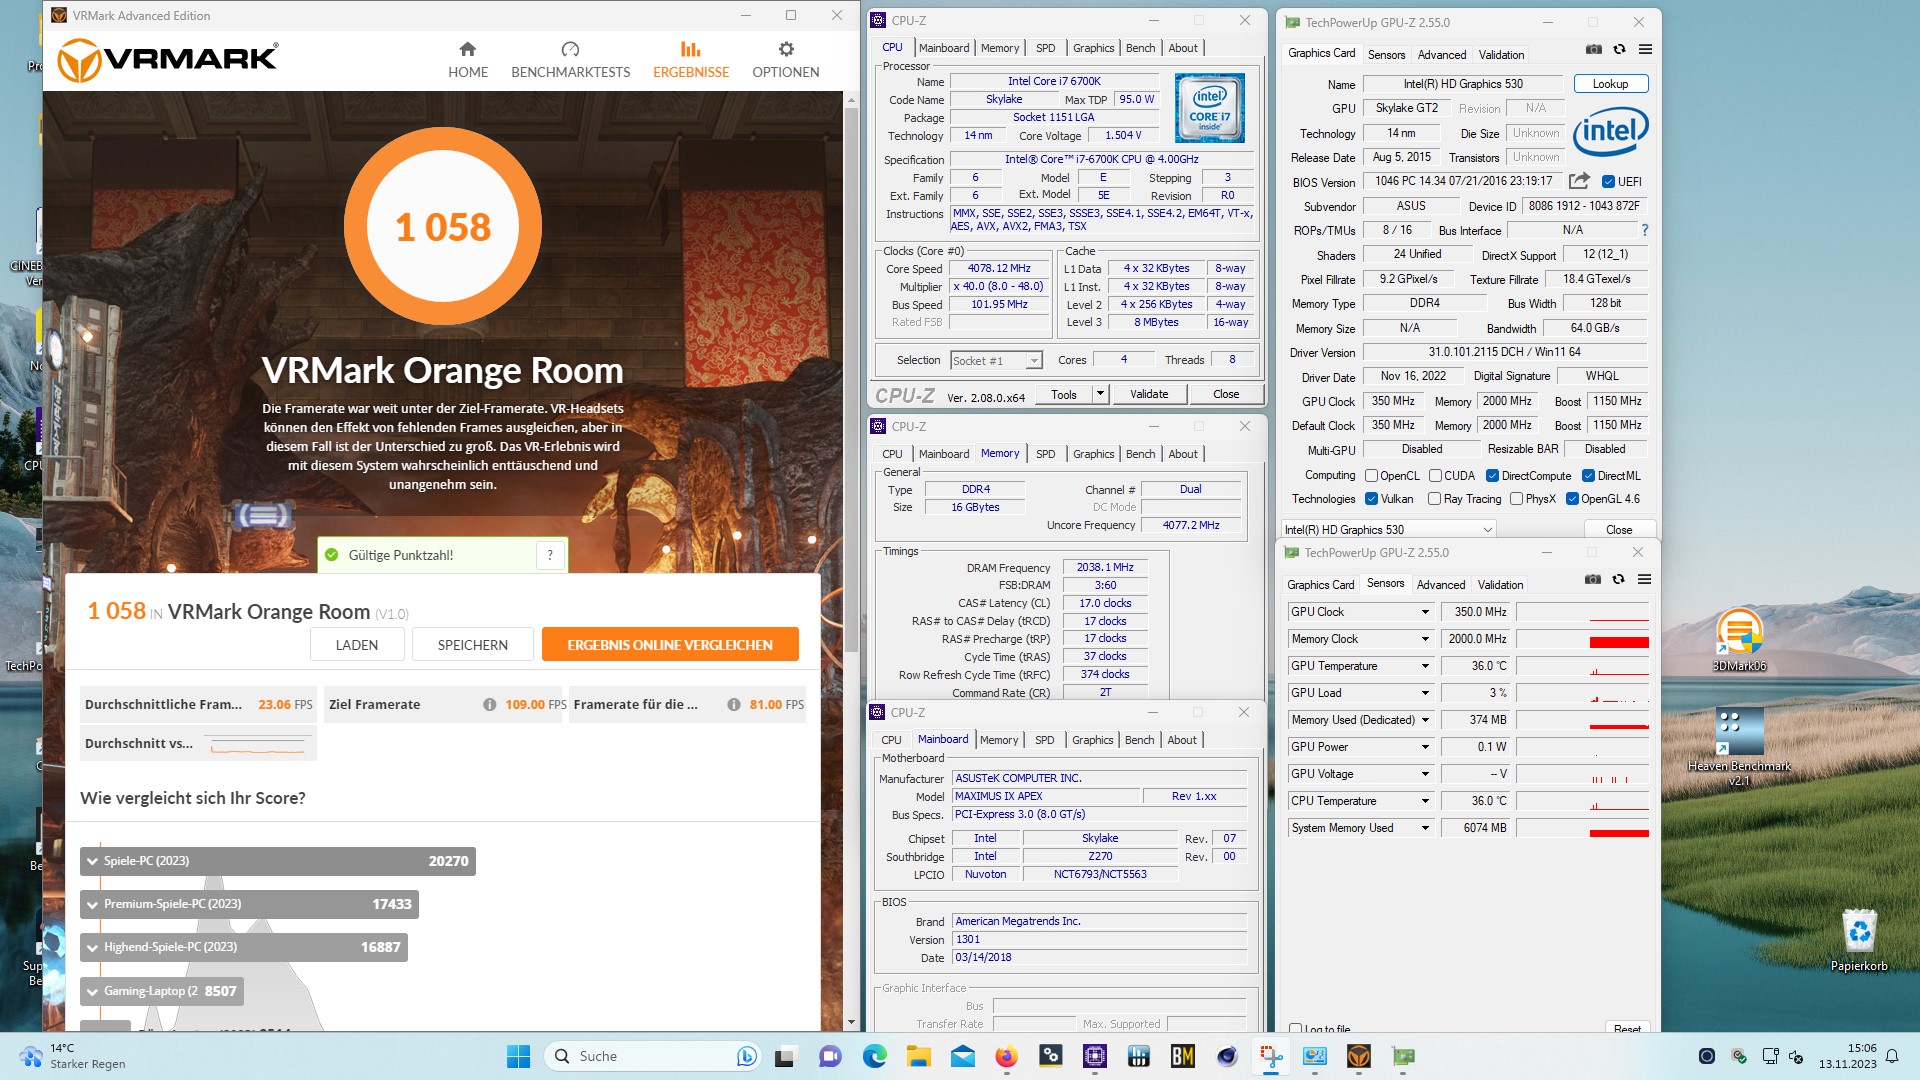Viewport: 1920px width, 1080px height.
Task: Click camera icon in GPU-Z Sensors window
Action: pos(1593,580)
